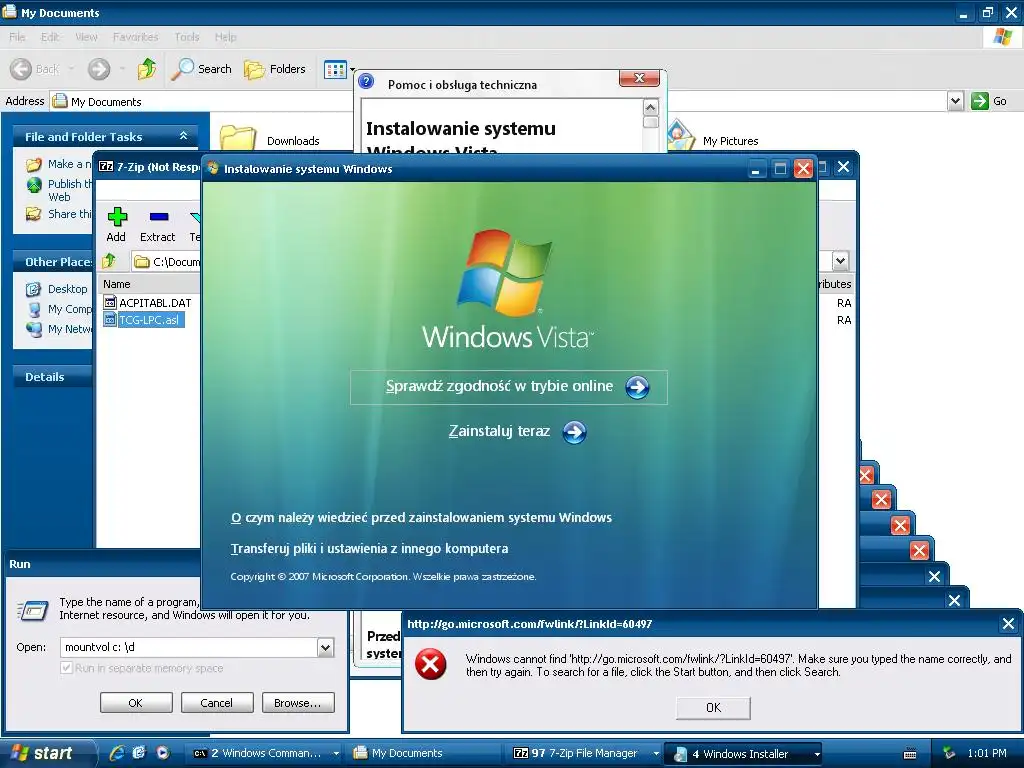Toggle the Folders pane in Explorer
1024x768 pixels.
coord(275,69)
